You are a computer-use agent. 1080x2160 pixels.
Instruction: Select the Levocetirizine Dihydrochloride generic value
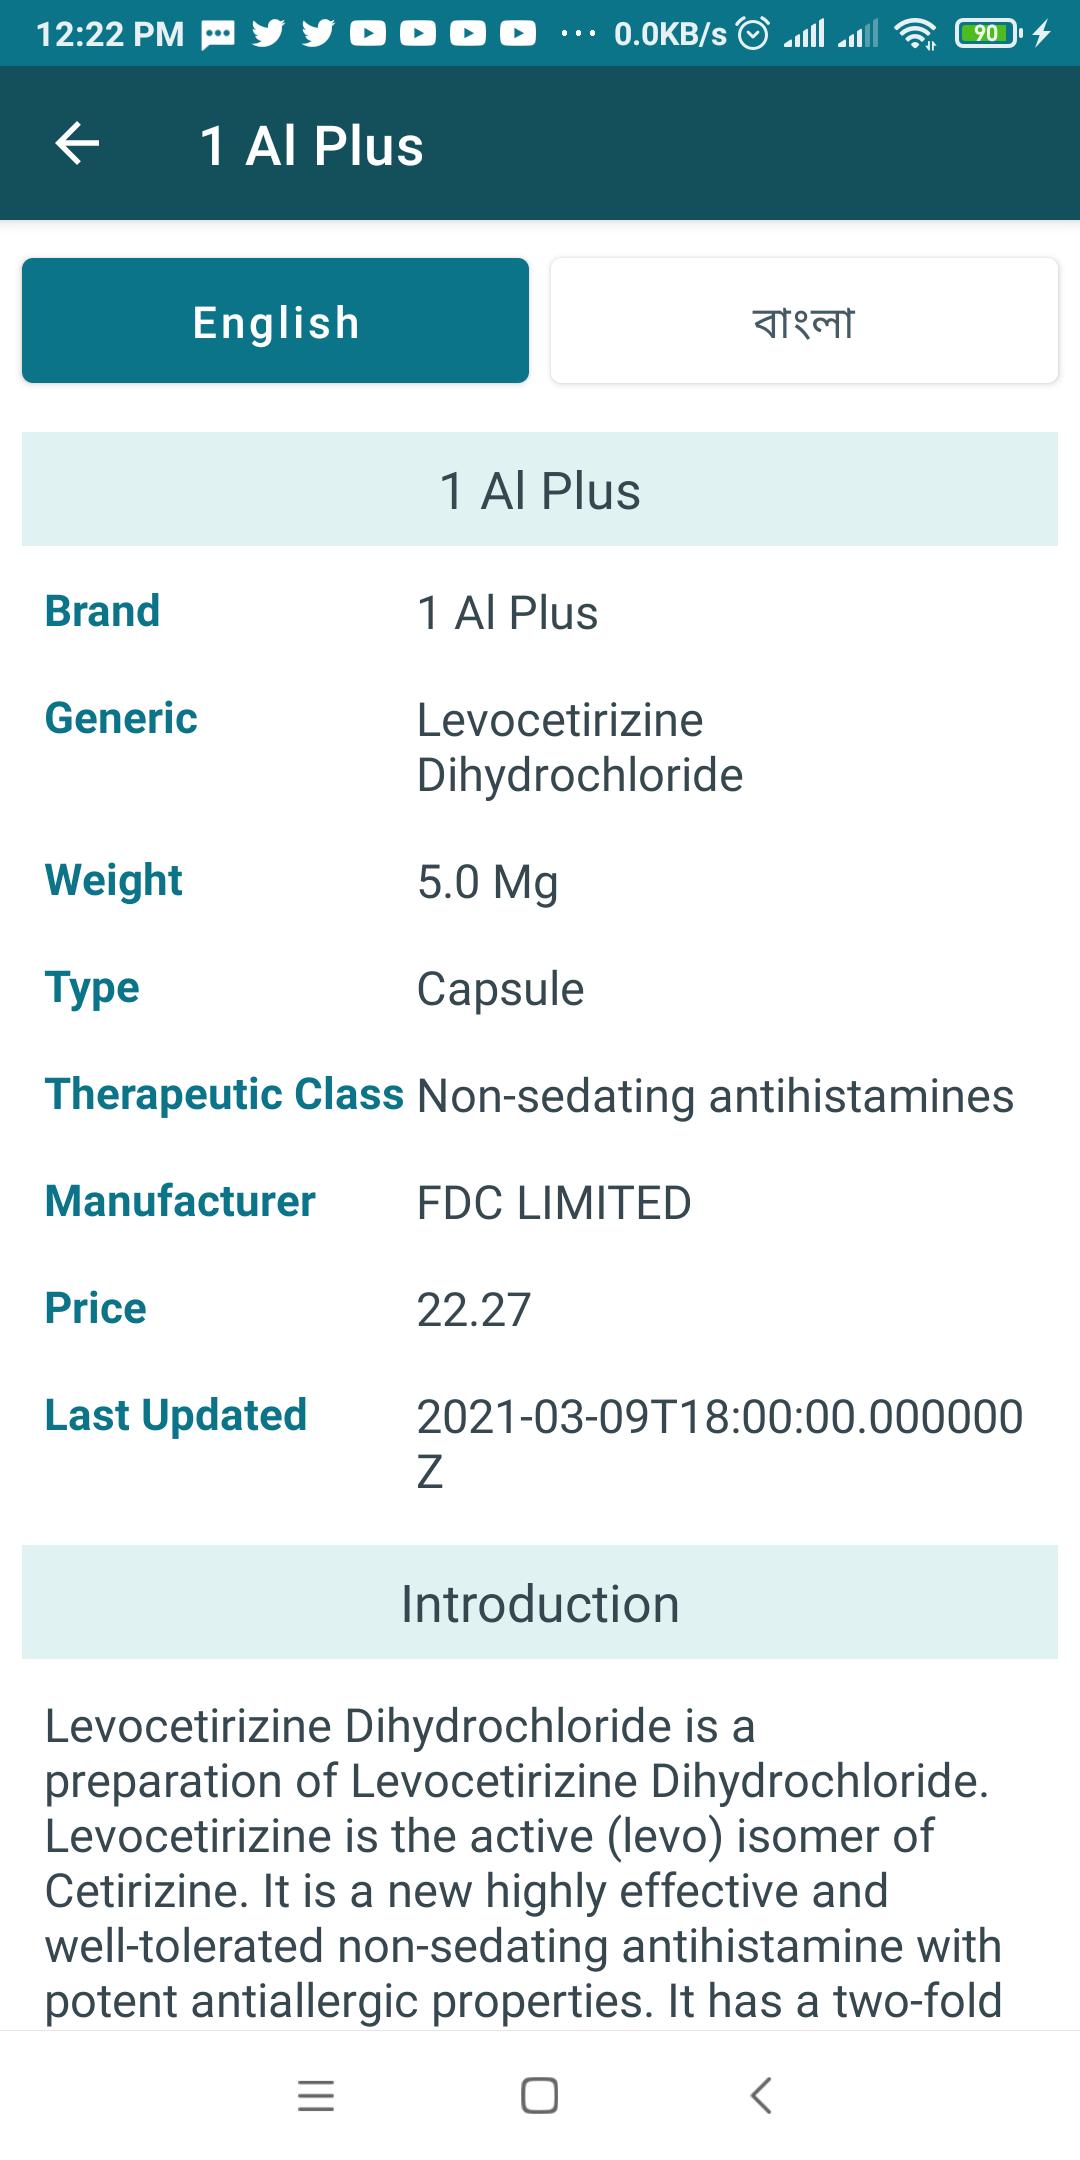[580, 747]
